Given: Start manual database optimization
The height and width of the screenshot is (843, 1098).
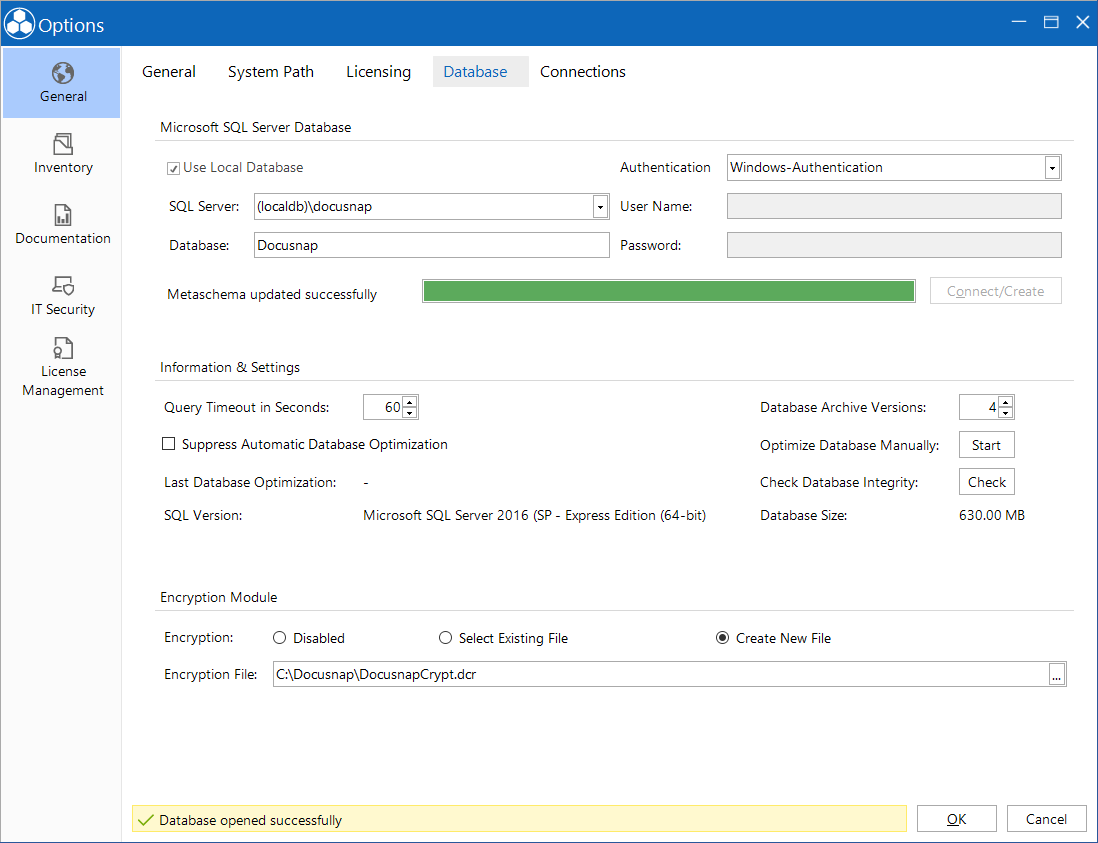Looking at the screenshot, I should click(x=986, y=445).
